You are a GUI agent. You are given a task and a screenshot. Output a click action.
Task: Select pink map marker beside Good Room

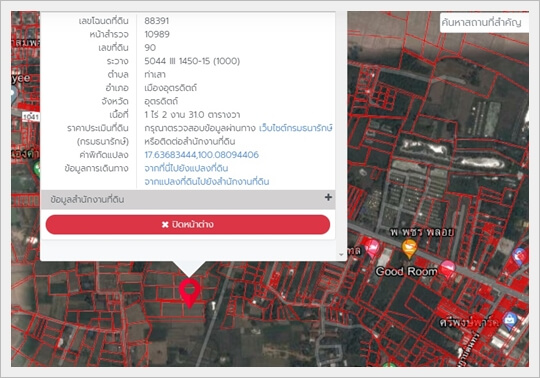(447, 269)
